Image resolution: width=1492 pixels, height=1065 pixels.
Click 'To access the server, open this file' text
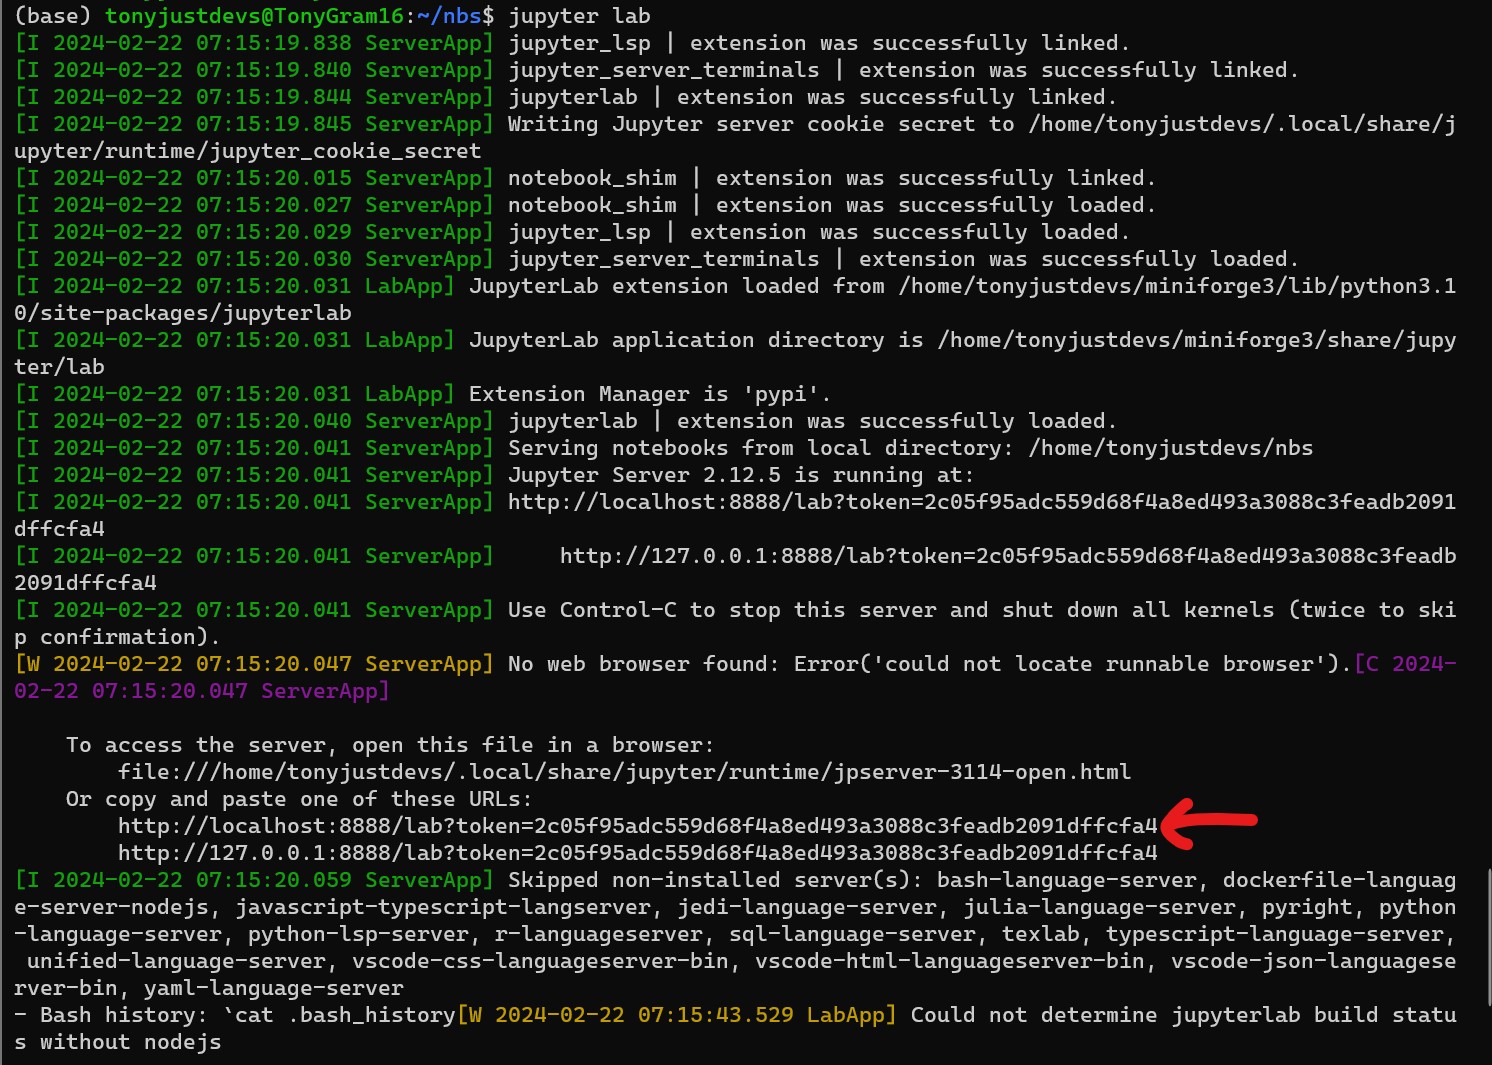[x=390, y=745]
